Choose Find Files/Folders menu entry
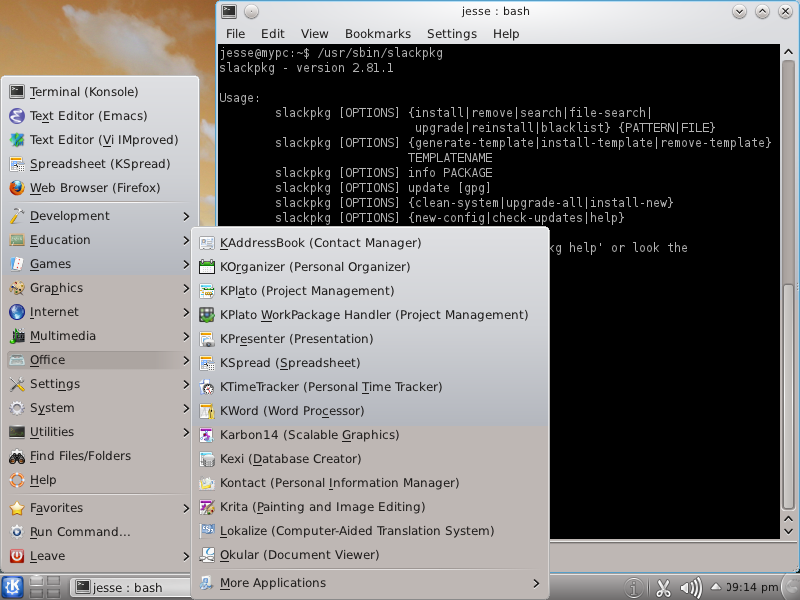This screenshot has width=800, height=600. click(80, 456)
